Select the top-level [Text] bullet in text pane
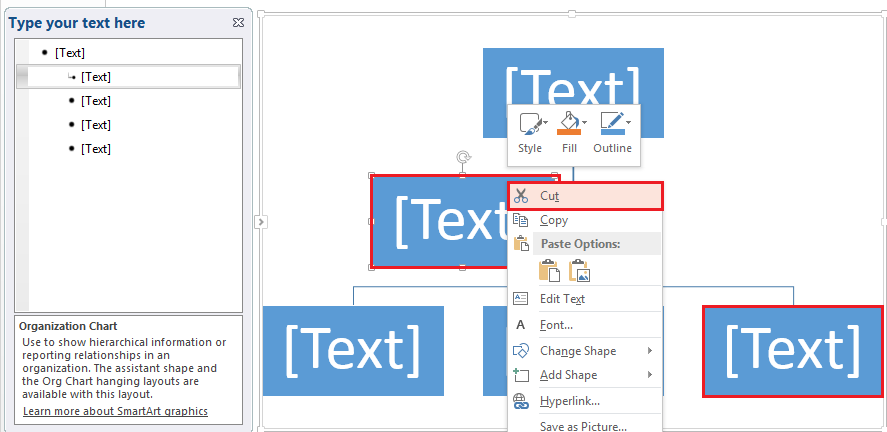Screen dimensions: 887x432 point(70,53)
